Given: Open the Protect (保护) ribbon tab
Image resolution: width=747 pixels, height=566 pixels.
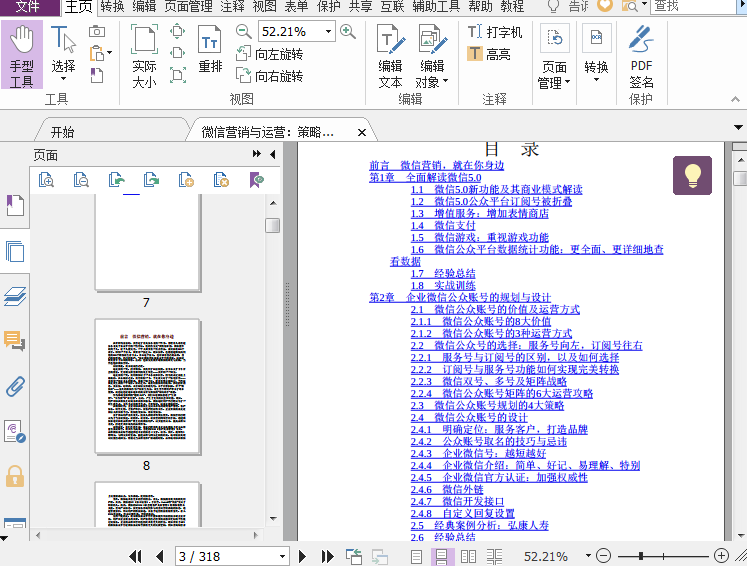Looking at the screenshot, I should 329,6.
